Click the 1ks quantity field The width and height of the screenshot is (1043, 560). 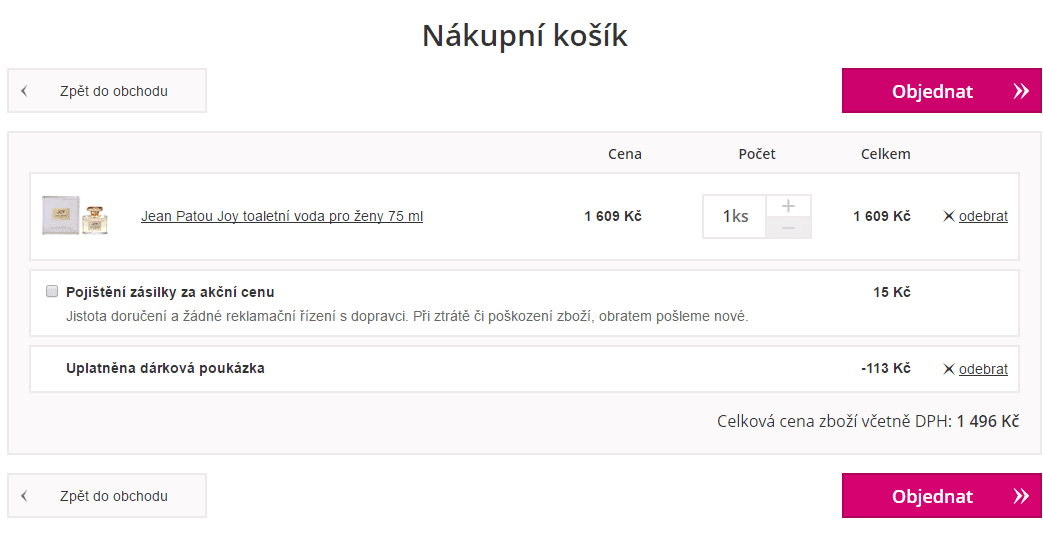[734, 216]
